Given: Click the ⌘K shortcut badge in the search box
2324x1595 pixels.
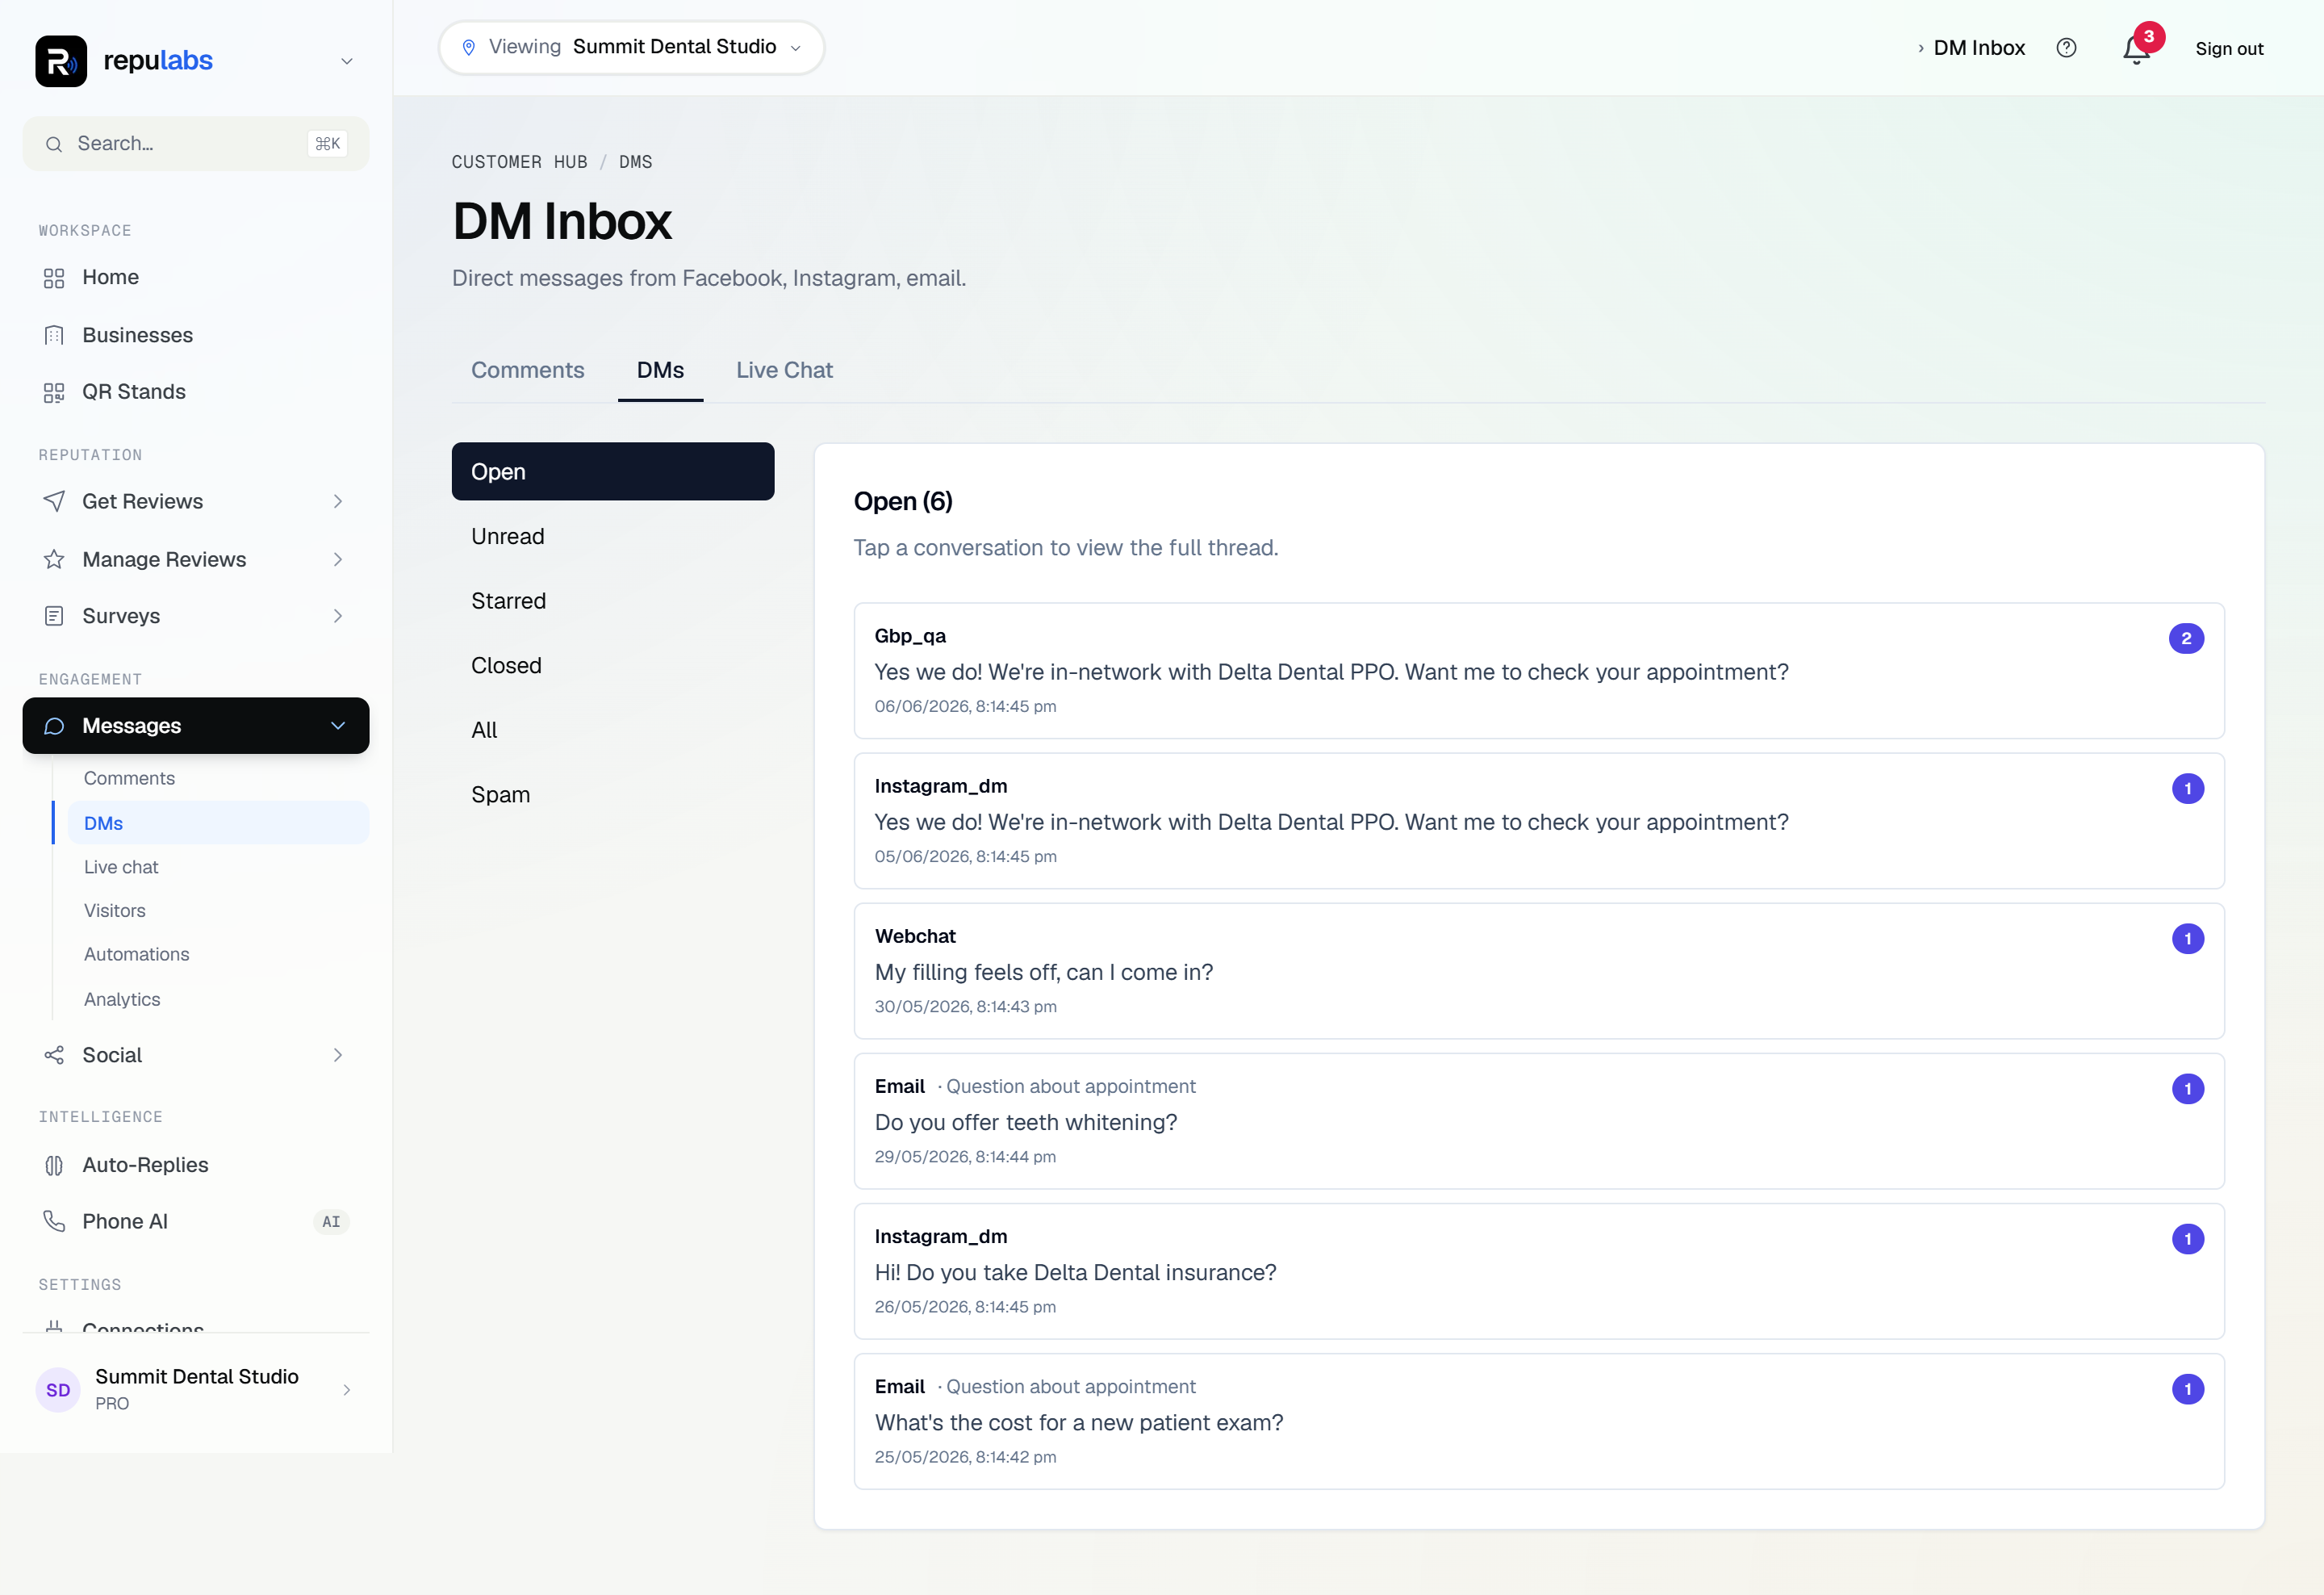Looking at the screenshot, I should [328, 144].
